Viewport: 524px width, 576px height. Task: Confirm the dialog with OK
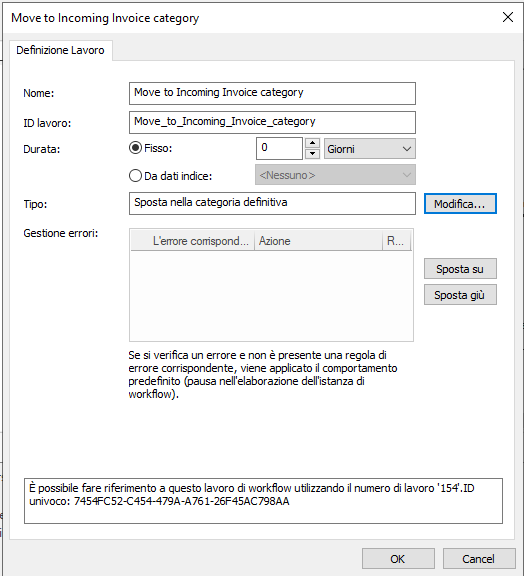tap(398, 559)
